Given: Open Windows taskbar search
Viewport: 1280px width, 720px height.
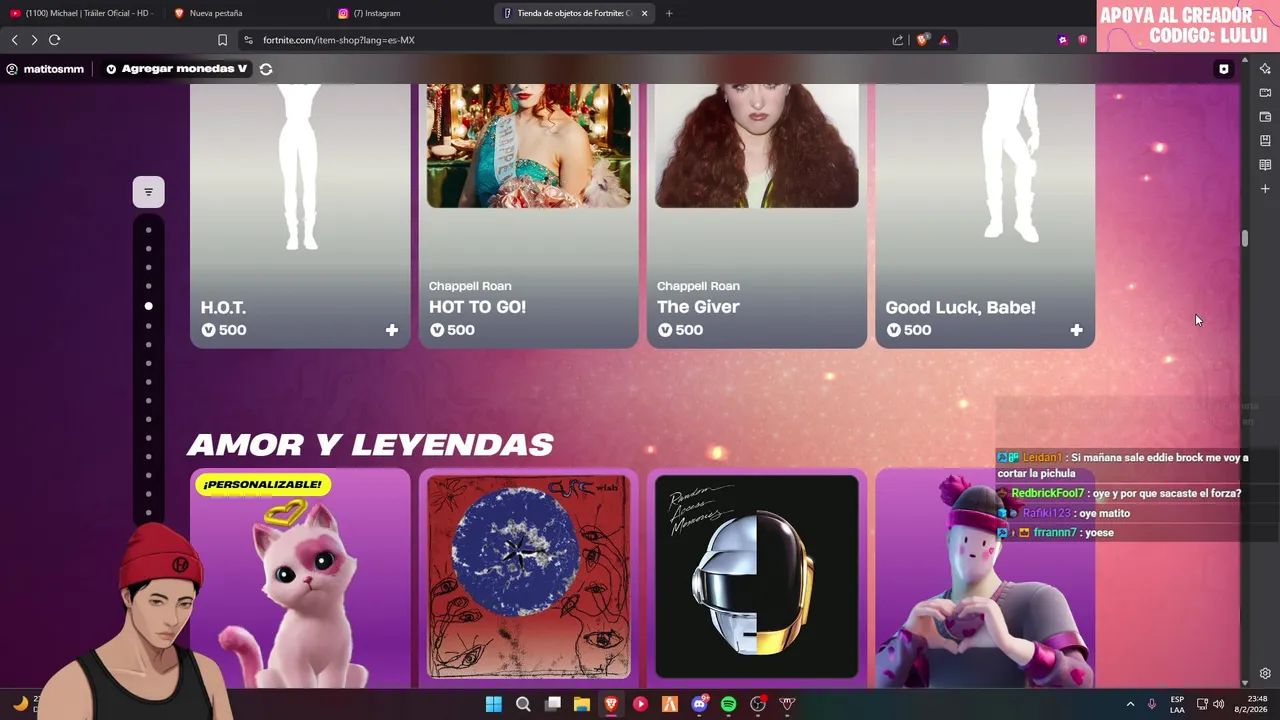Looking at the screenshot, I should [x=523, y=704].
